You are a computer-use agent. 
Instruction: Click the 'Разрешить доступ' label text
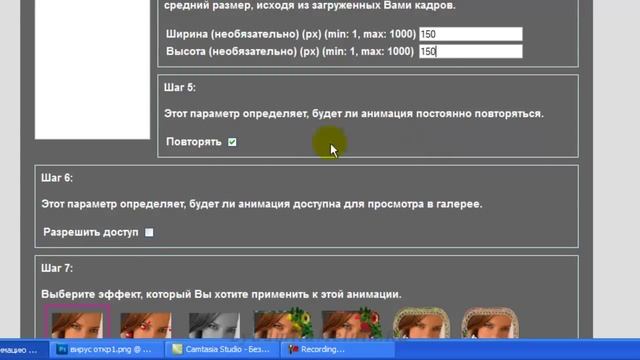91,232
